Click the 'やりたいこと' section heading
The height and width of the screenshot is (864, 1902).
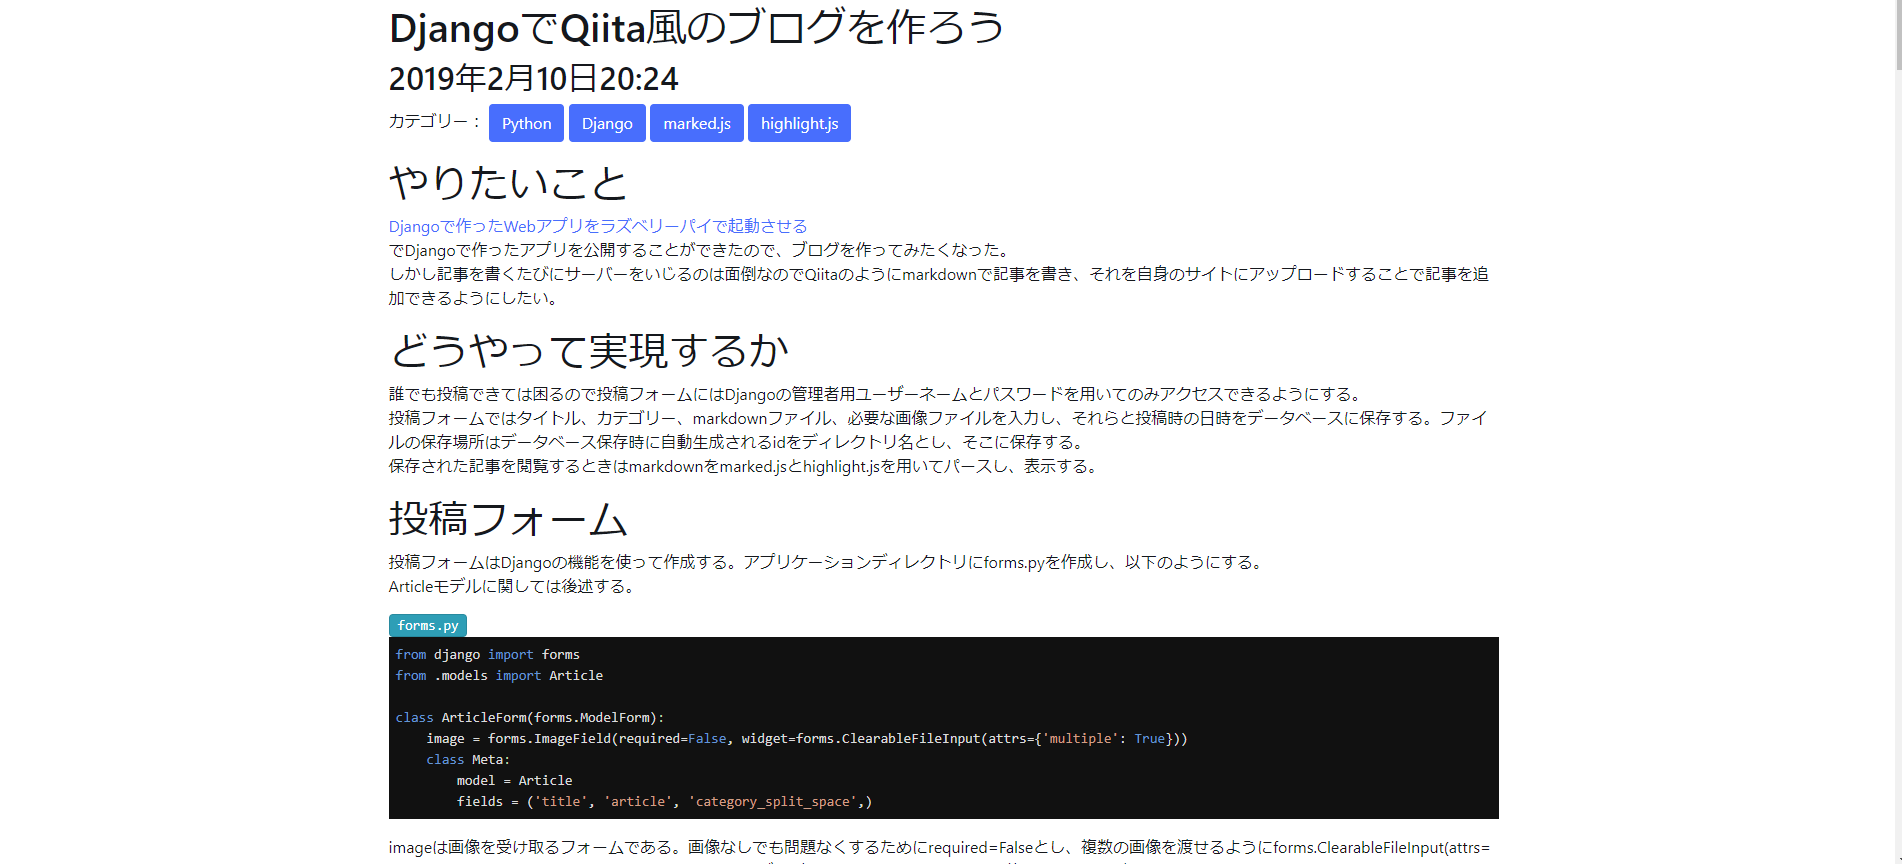508,183
